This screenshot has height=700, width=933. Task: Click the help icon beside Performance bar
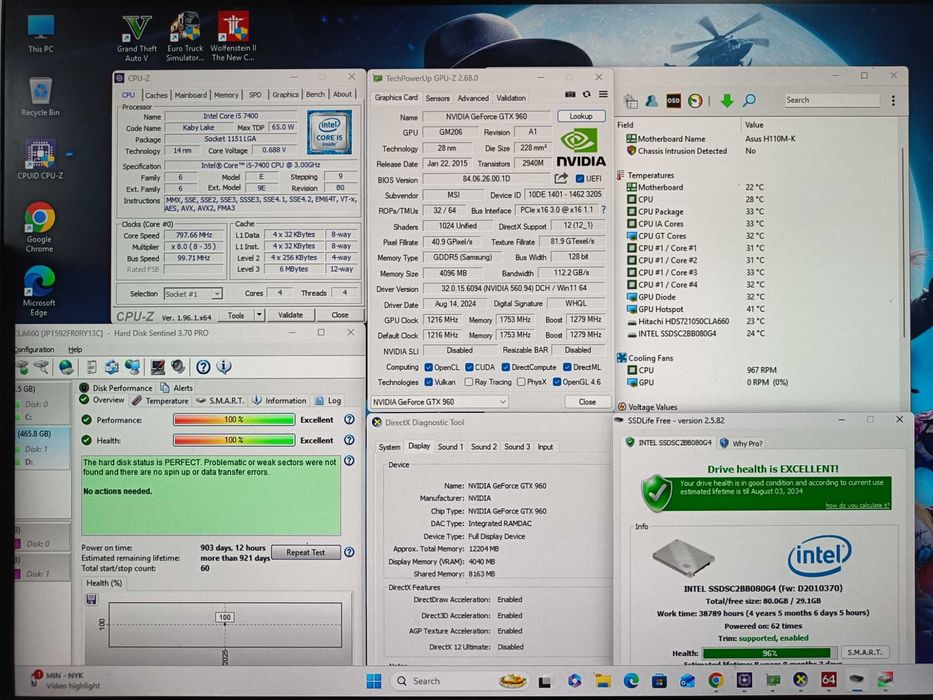(349, 420)
